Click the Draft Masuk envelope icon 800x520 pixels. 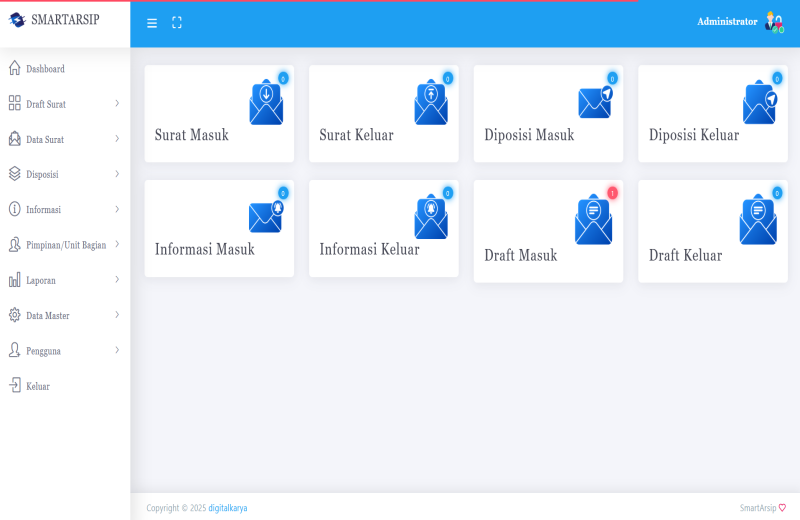pyautogui.click(x=593, y=220)
